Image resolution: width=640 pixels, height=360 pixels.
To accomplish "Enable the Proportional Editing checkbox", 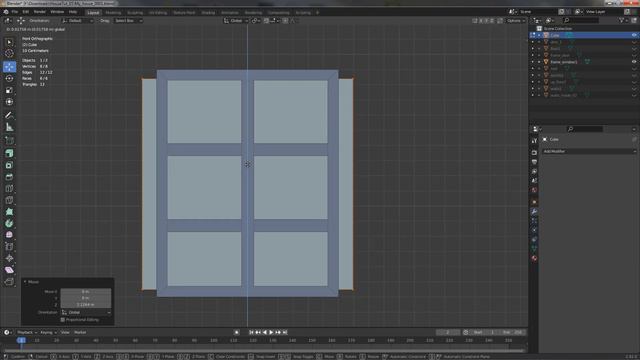I will (x=62, y=320).
